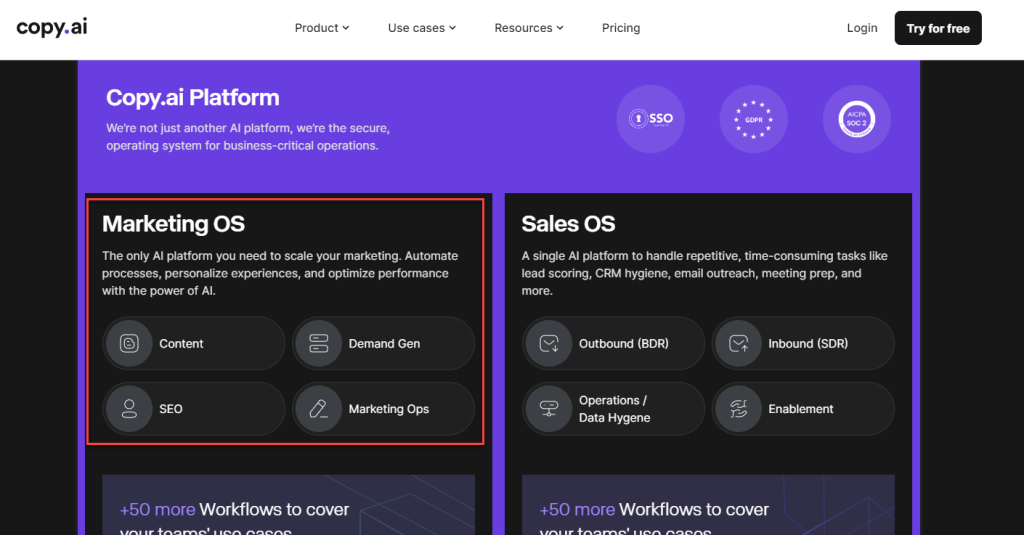Open the Operations / Data Hygene label link

click(615, 409)
